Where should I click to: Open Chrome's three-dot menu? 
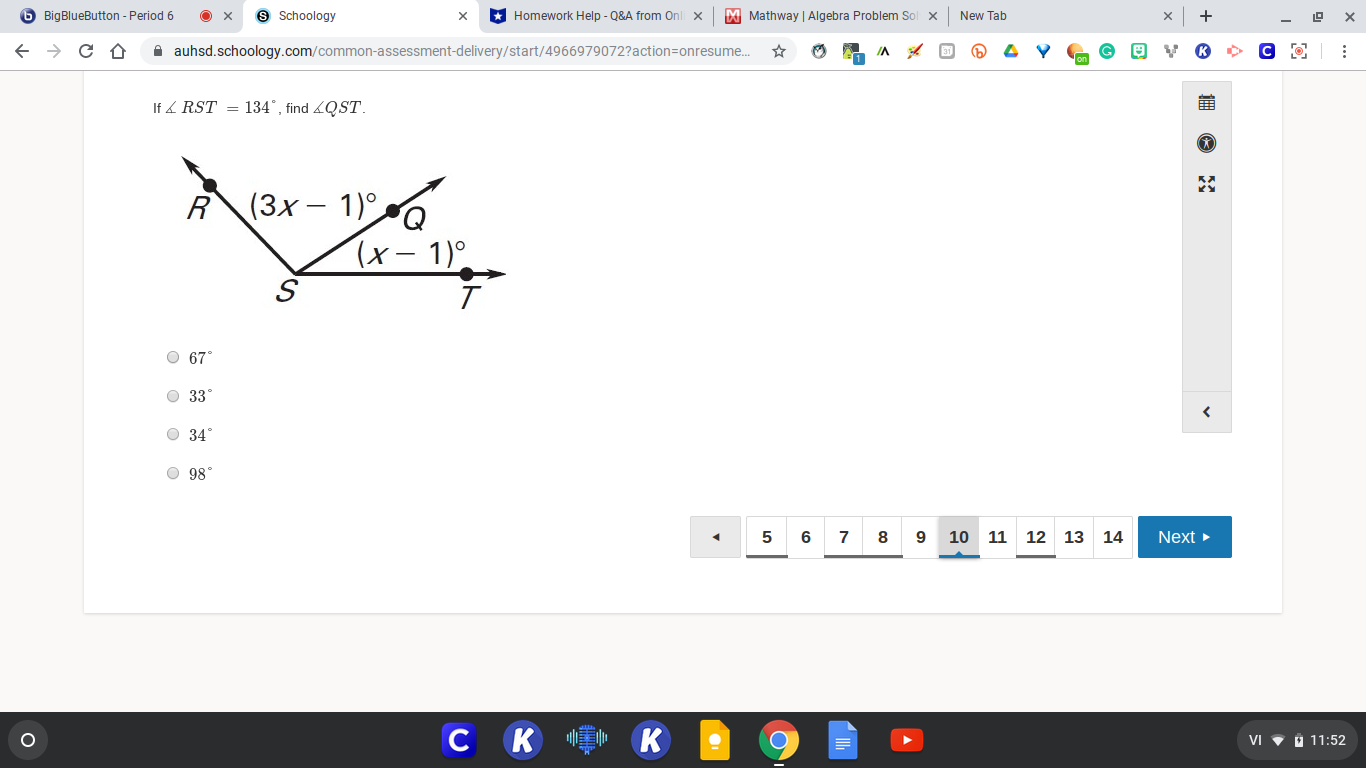click(1345, 51)
